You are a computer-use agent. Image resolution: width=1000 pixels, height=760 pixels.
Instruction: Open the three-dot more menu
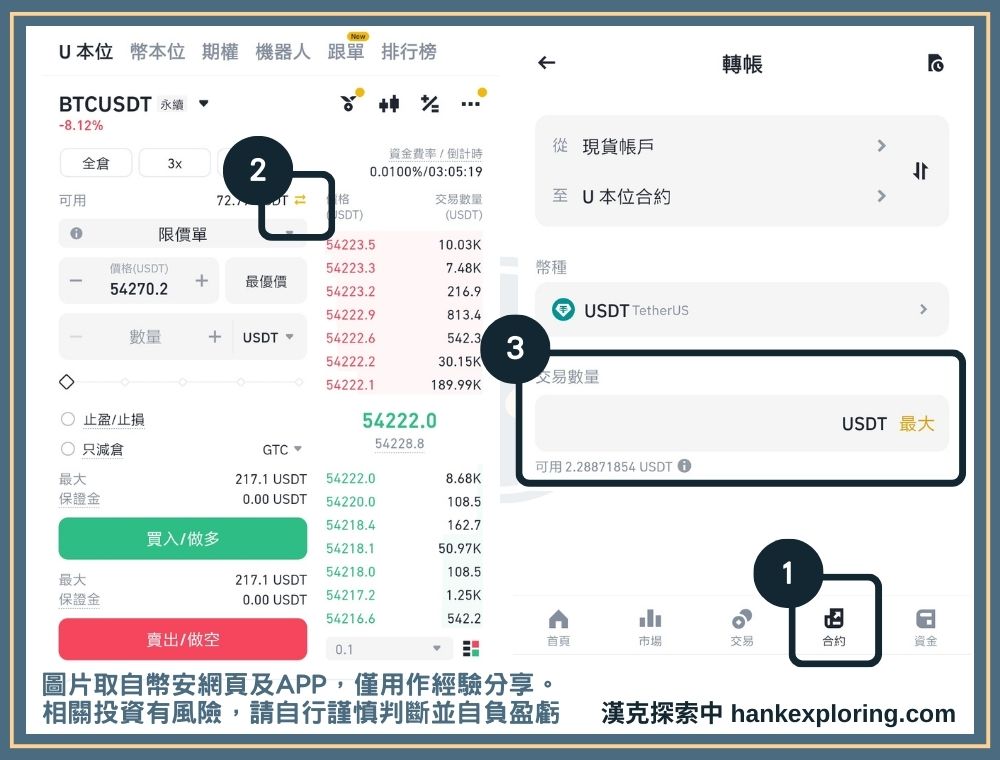pyautogui.click(x=471, y=103)
